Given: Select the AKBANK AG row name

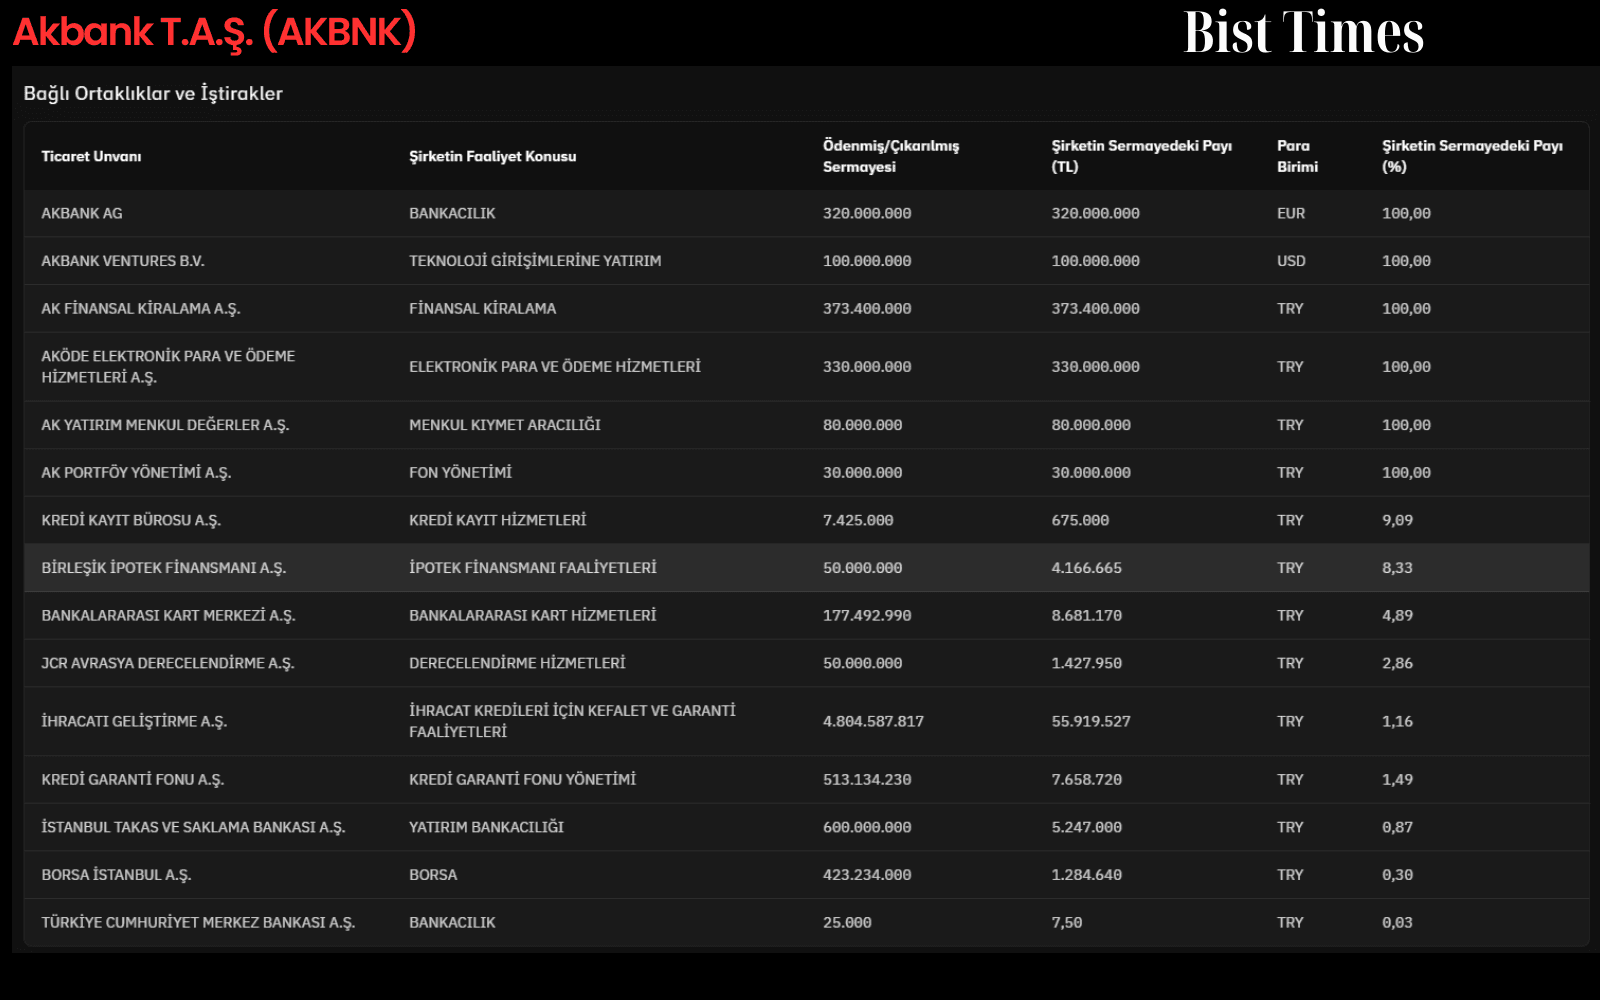Looking at the screenshot, I should 82,213.
